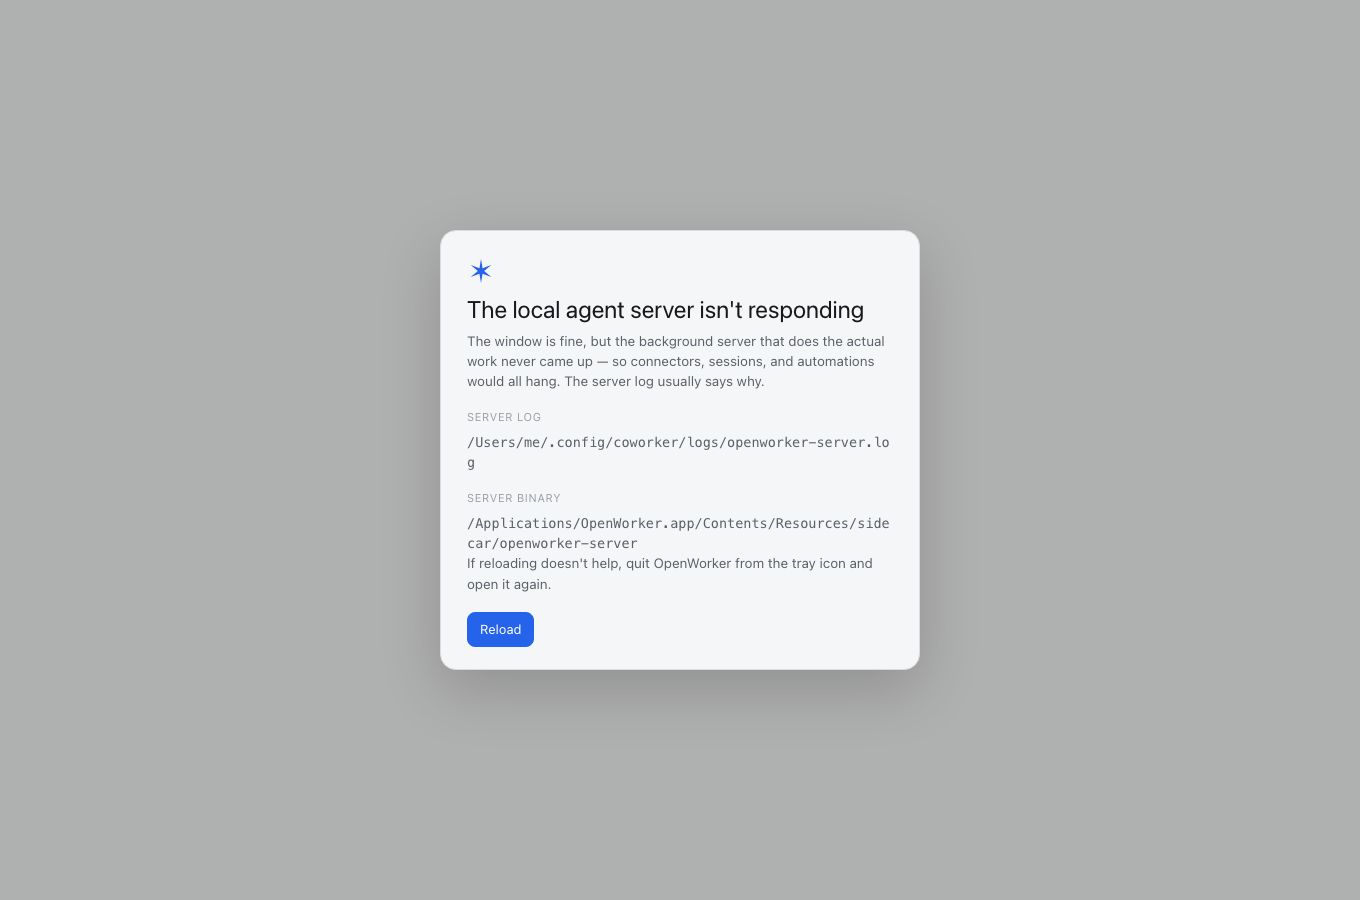Viewport: 1360px width, 900px height.
Task: Select the server log file path
Action: click(x=678, y=452)
